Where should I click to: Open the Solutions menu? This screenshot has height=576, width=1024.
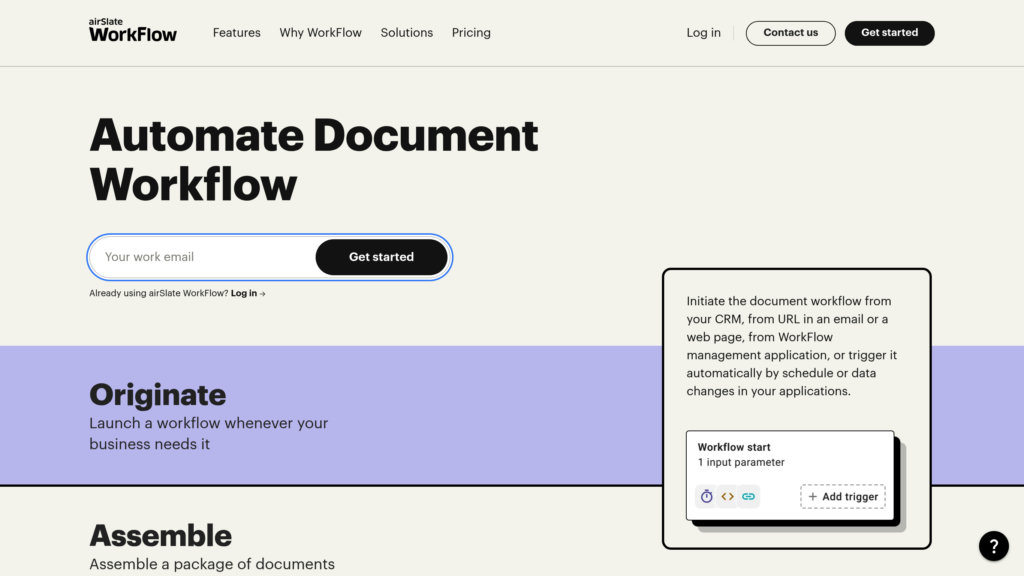(x=407, y=33)
